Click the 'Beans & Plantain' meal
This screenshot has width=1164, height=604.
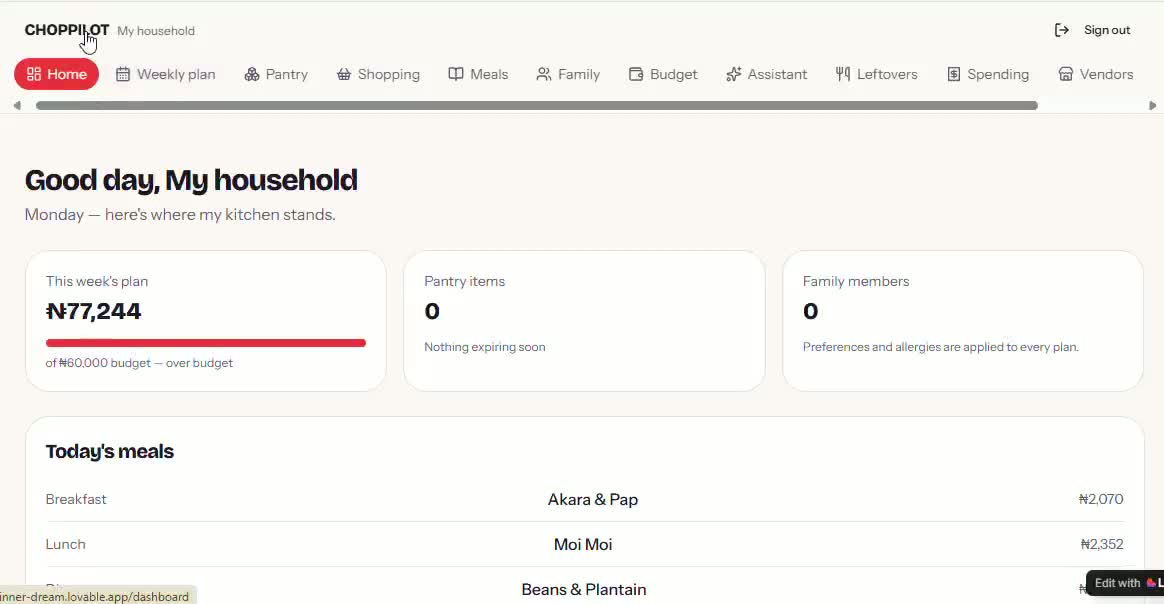(583, 589)
